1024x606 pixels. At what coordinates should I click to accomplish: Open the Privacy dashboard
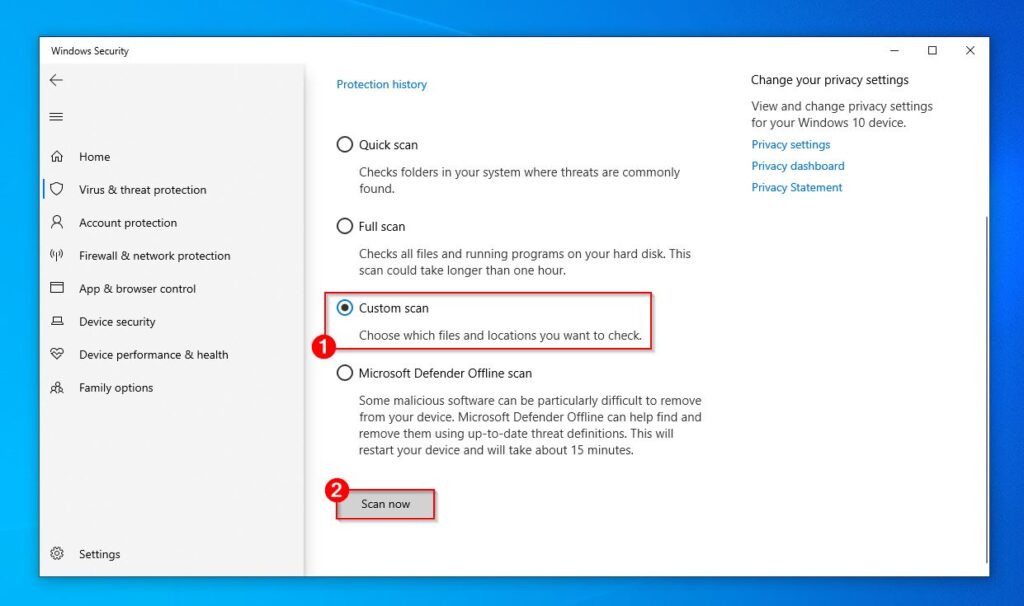[x=797, y=166]
